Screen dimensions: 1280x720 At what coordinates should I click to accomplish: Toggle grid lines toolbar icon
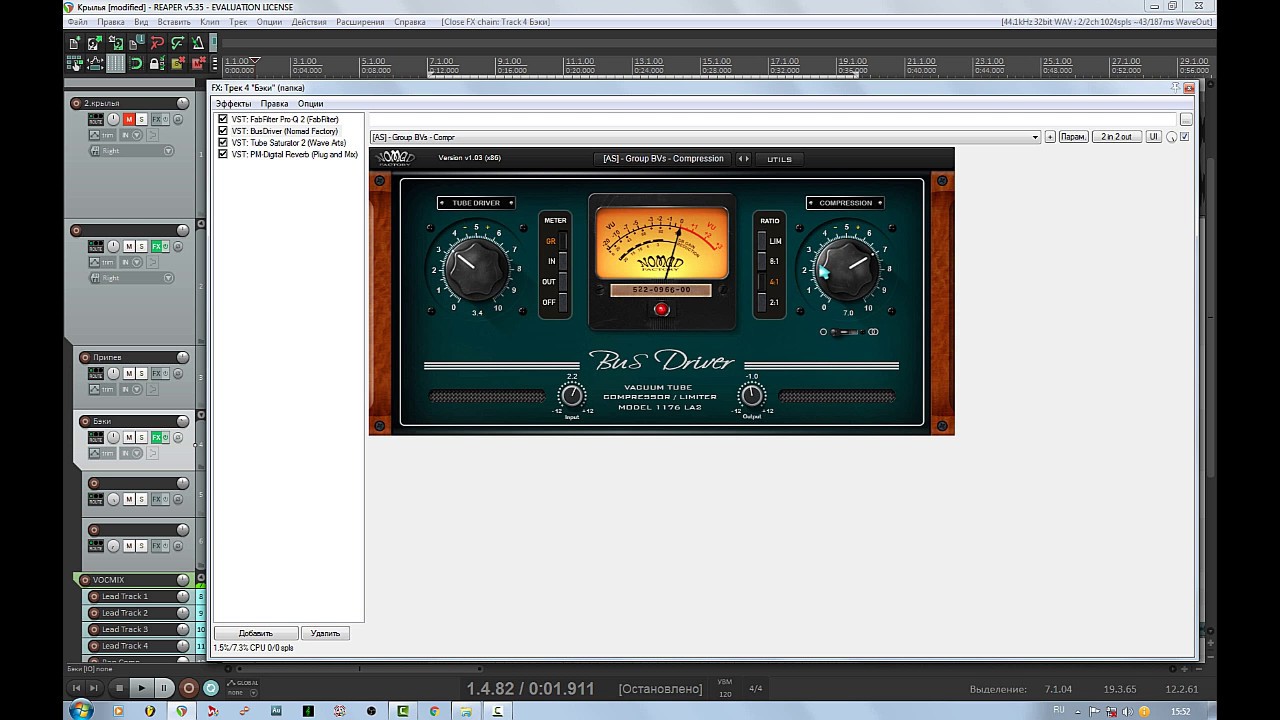pyautogui.click(x=116, y=63)
